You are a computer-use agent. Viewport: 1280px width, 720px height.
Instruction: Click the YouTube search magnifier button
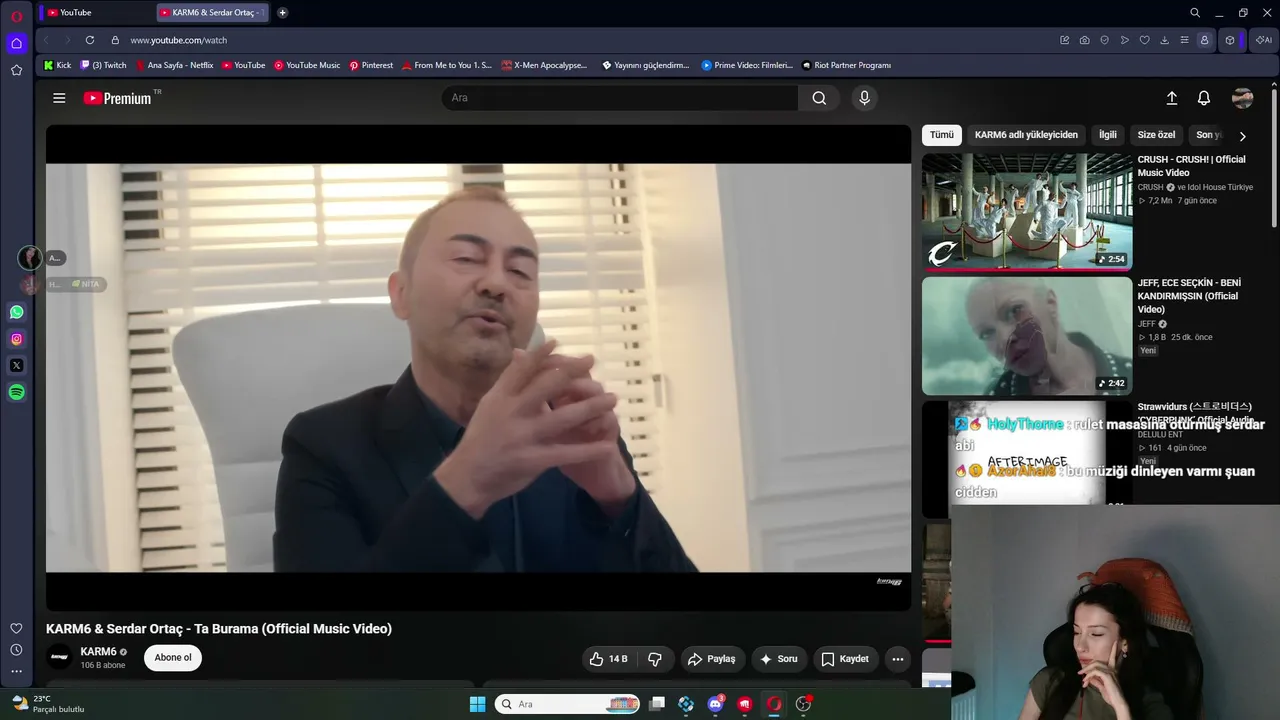point(819,98)
